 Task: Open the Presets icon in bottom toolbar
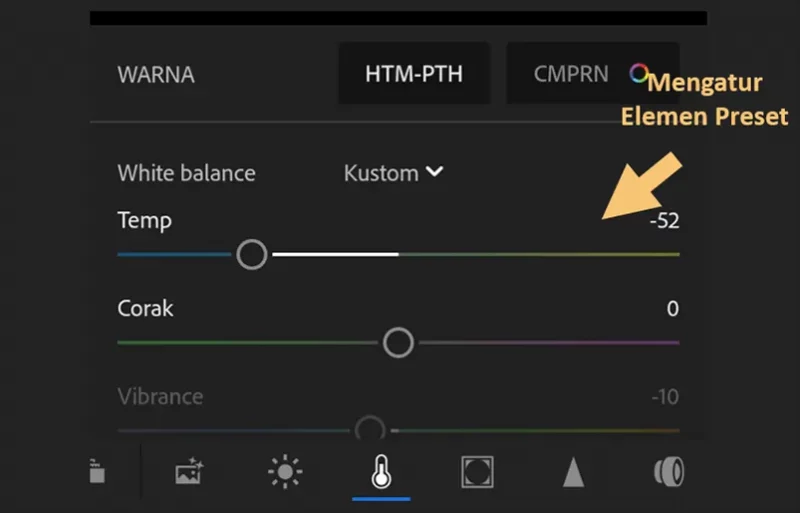pos(97,471)
